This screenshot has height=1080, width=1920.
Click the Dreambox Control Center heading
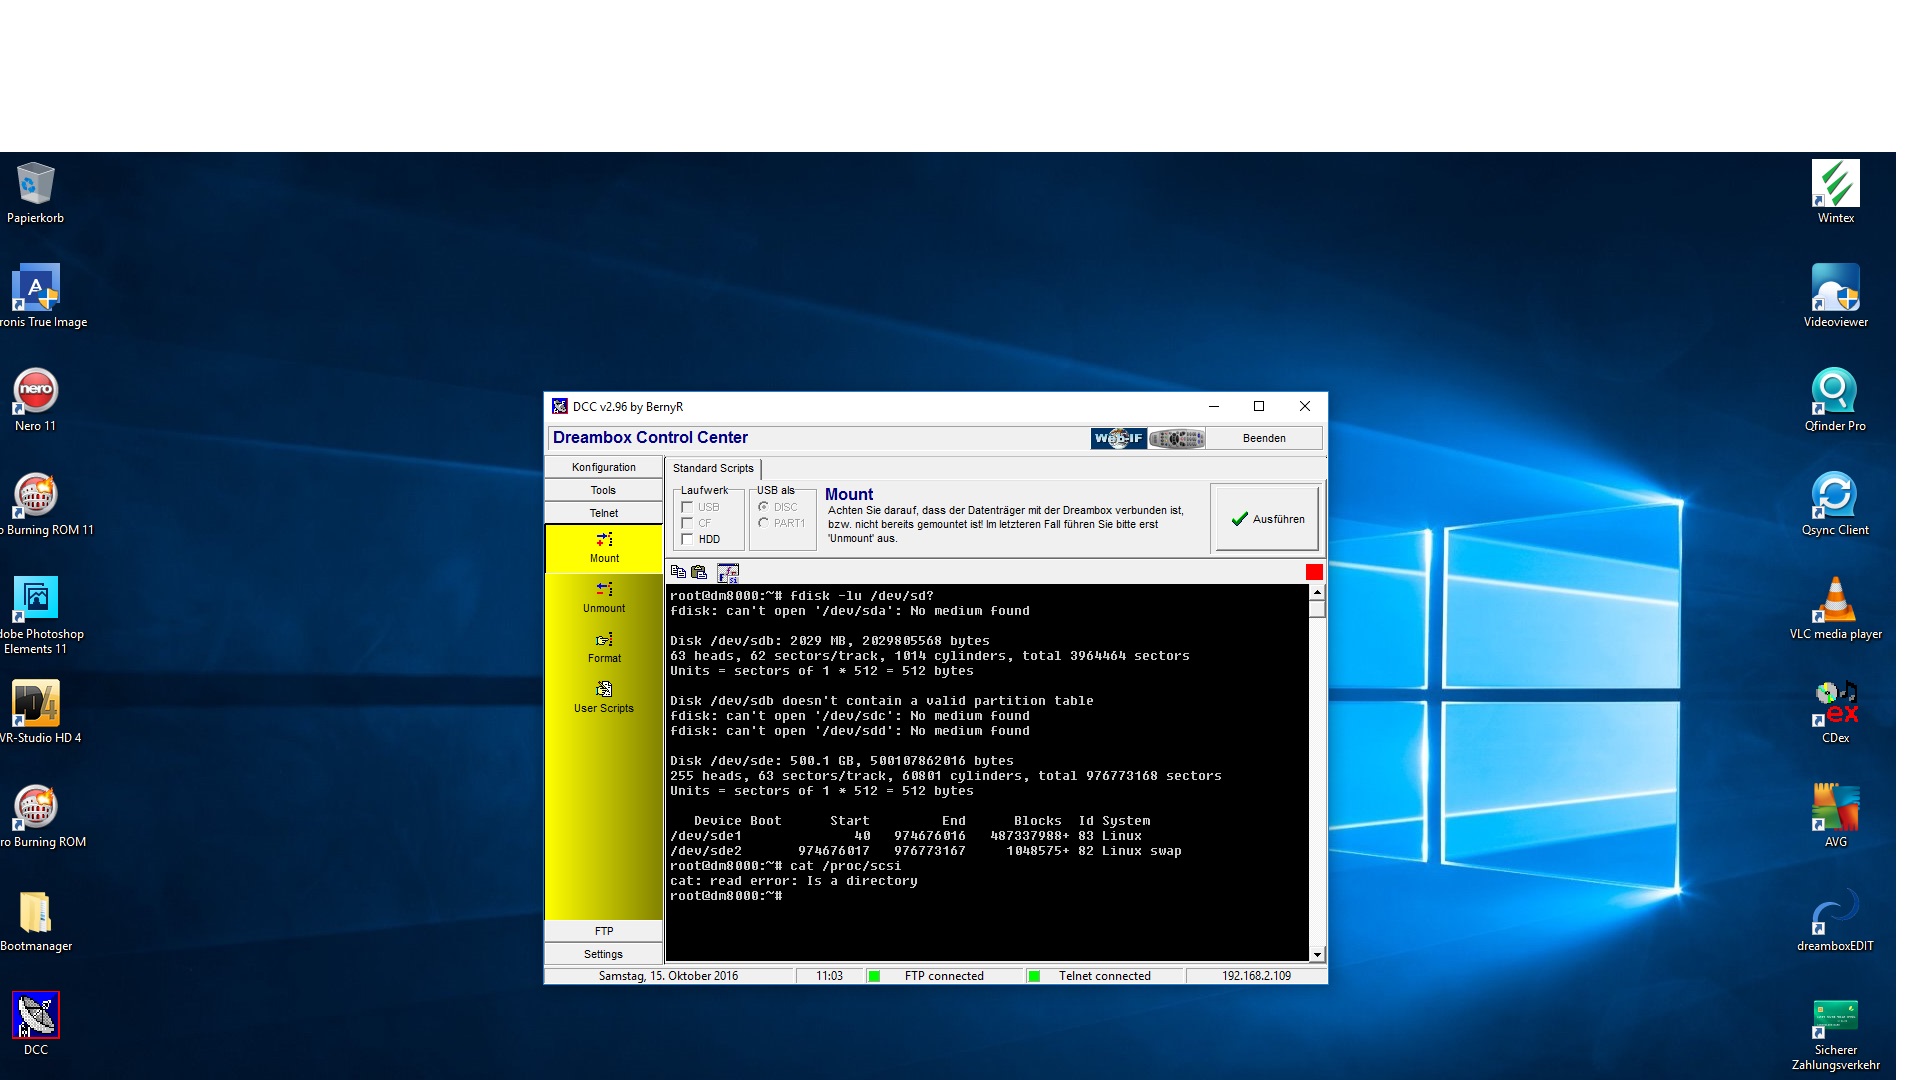(x=650, y=438)
